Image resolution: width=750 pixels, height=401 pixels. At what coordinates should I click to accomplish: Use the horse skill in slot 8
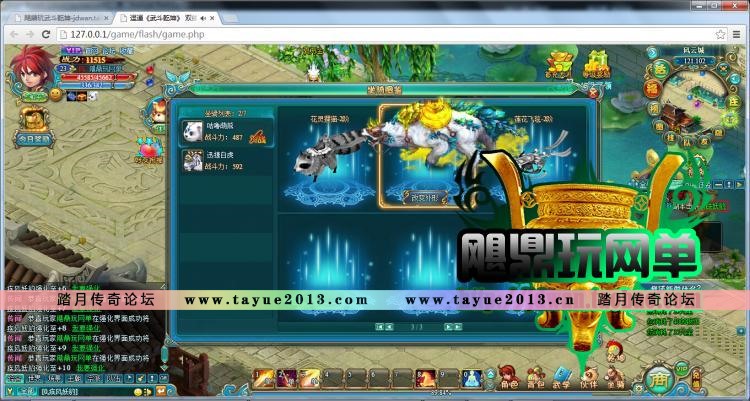(x=426, y=378)
